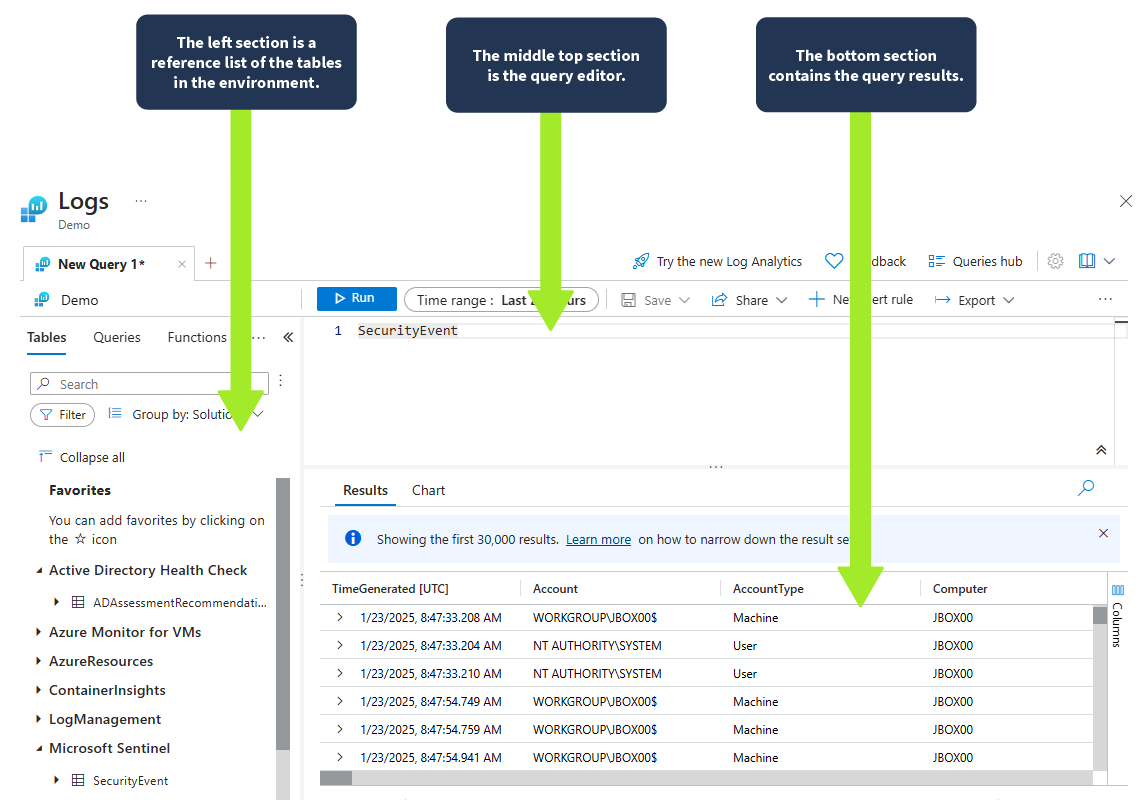This screenshot has width=1140, height=800.
Task: Expand Azure Monitor for VMs group
Action: click(x=39, y=632)
